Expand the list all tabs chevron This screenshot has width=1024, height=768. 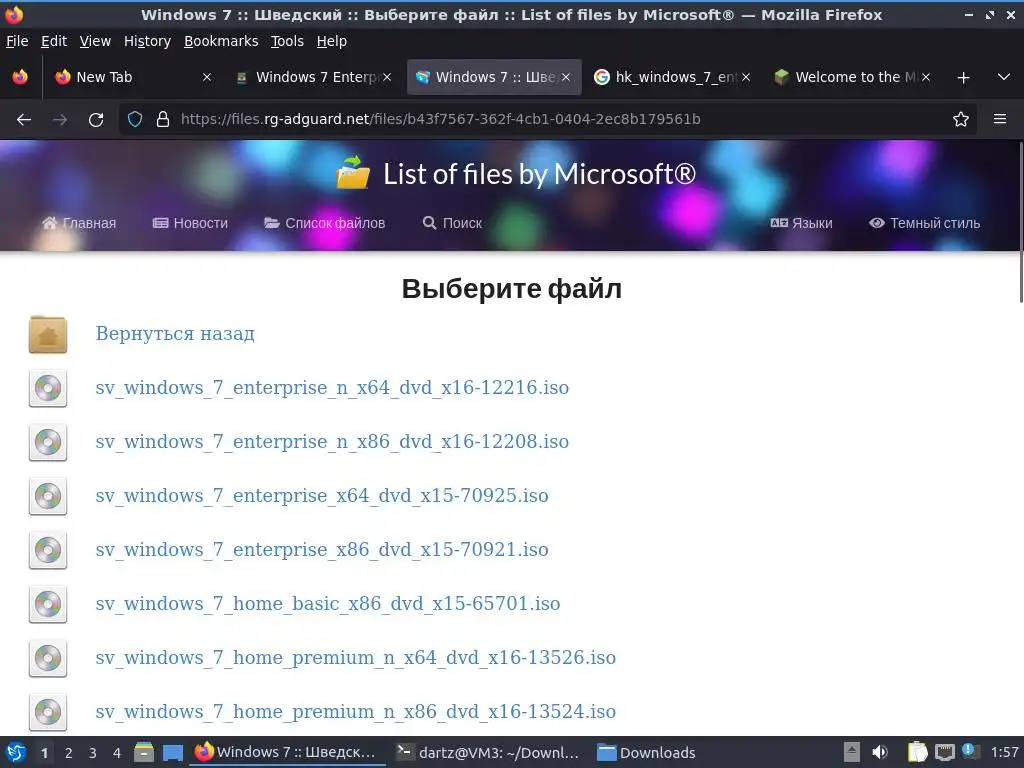coord(1004,77)
